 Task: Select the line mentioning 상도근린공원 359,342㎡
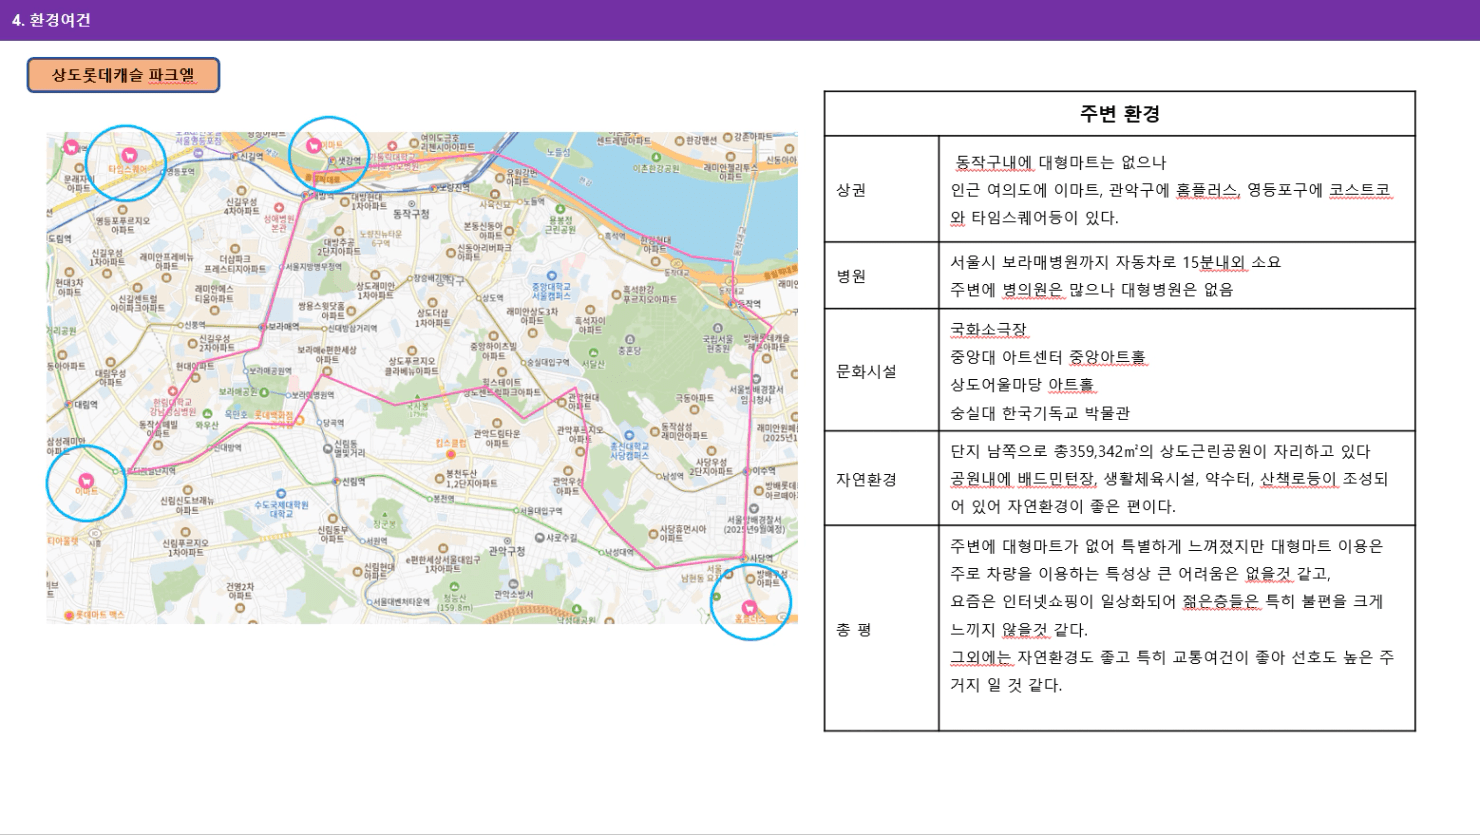(1160, 451)
